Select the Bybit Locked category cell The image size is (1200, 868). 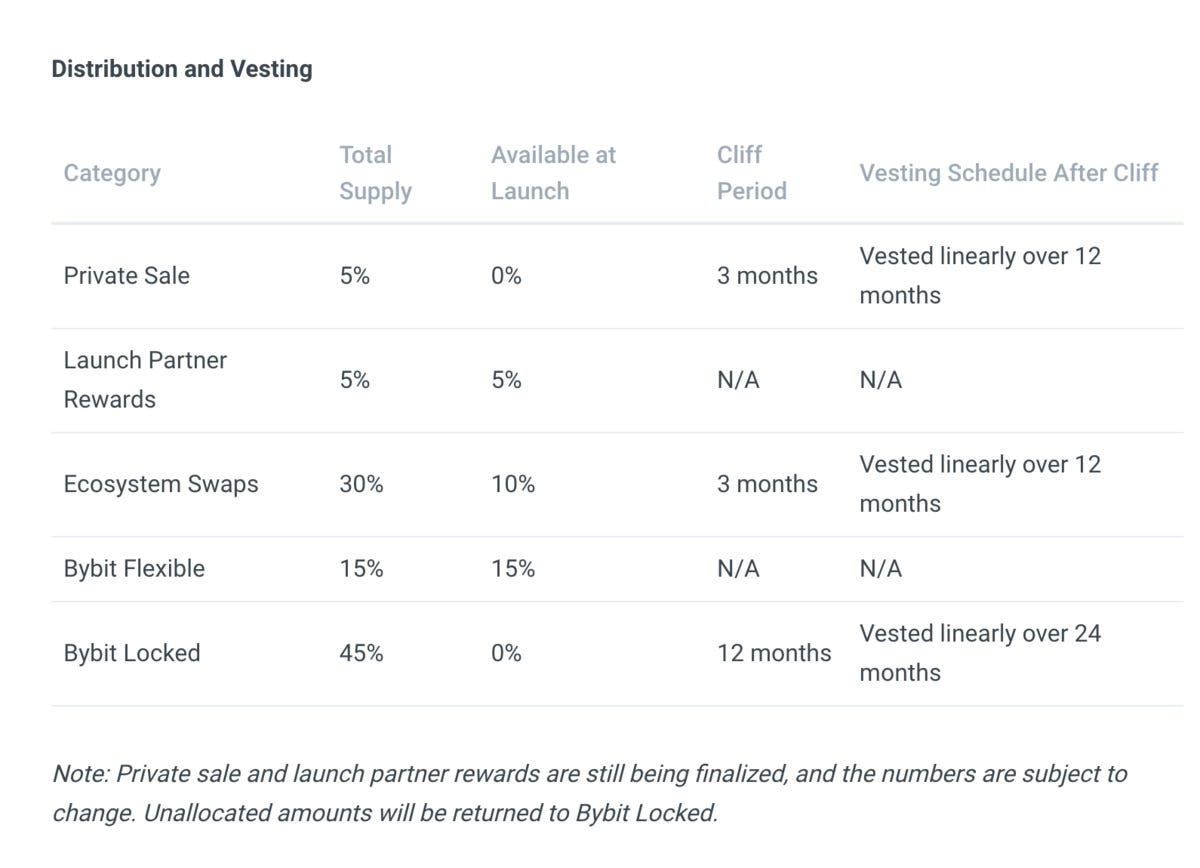[x=132, y=653]
